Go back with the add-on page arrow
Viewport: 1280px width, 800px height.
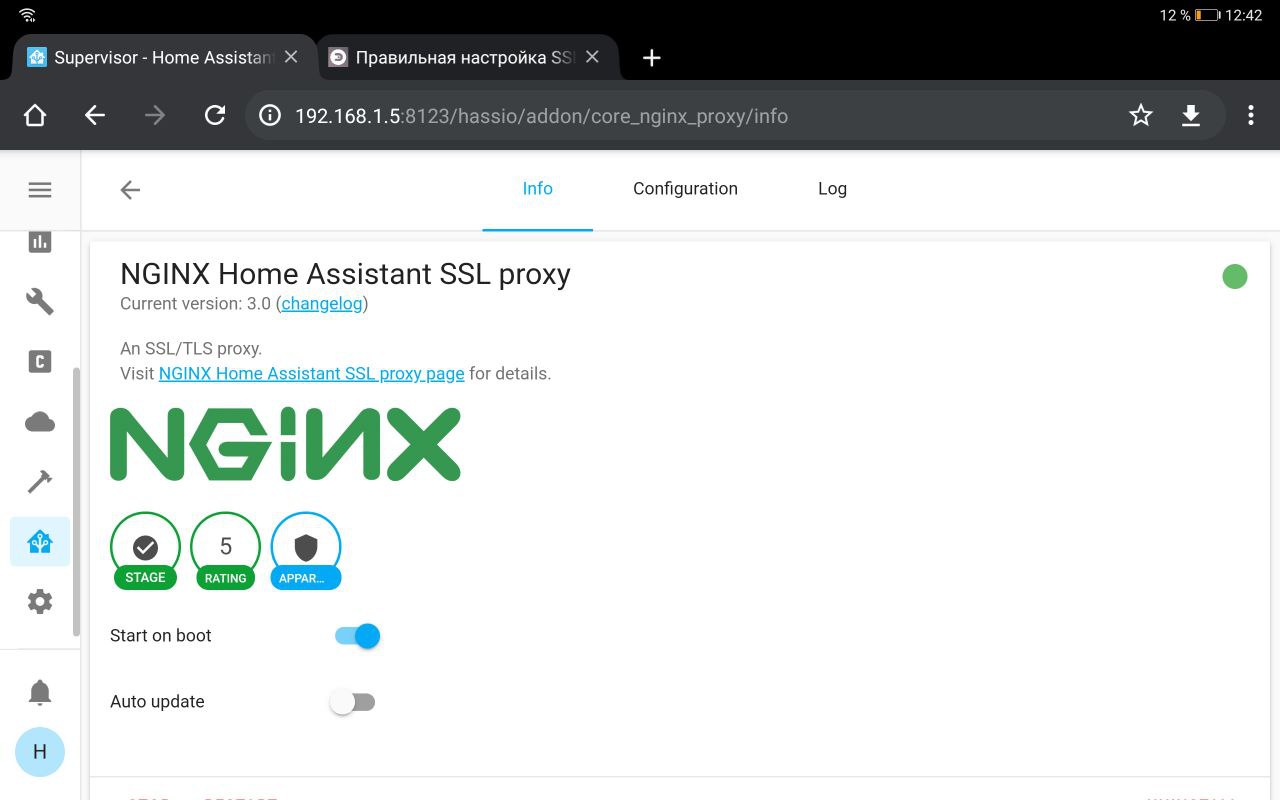130,190
